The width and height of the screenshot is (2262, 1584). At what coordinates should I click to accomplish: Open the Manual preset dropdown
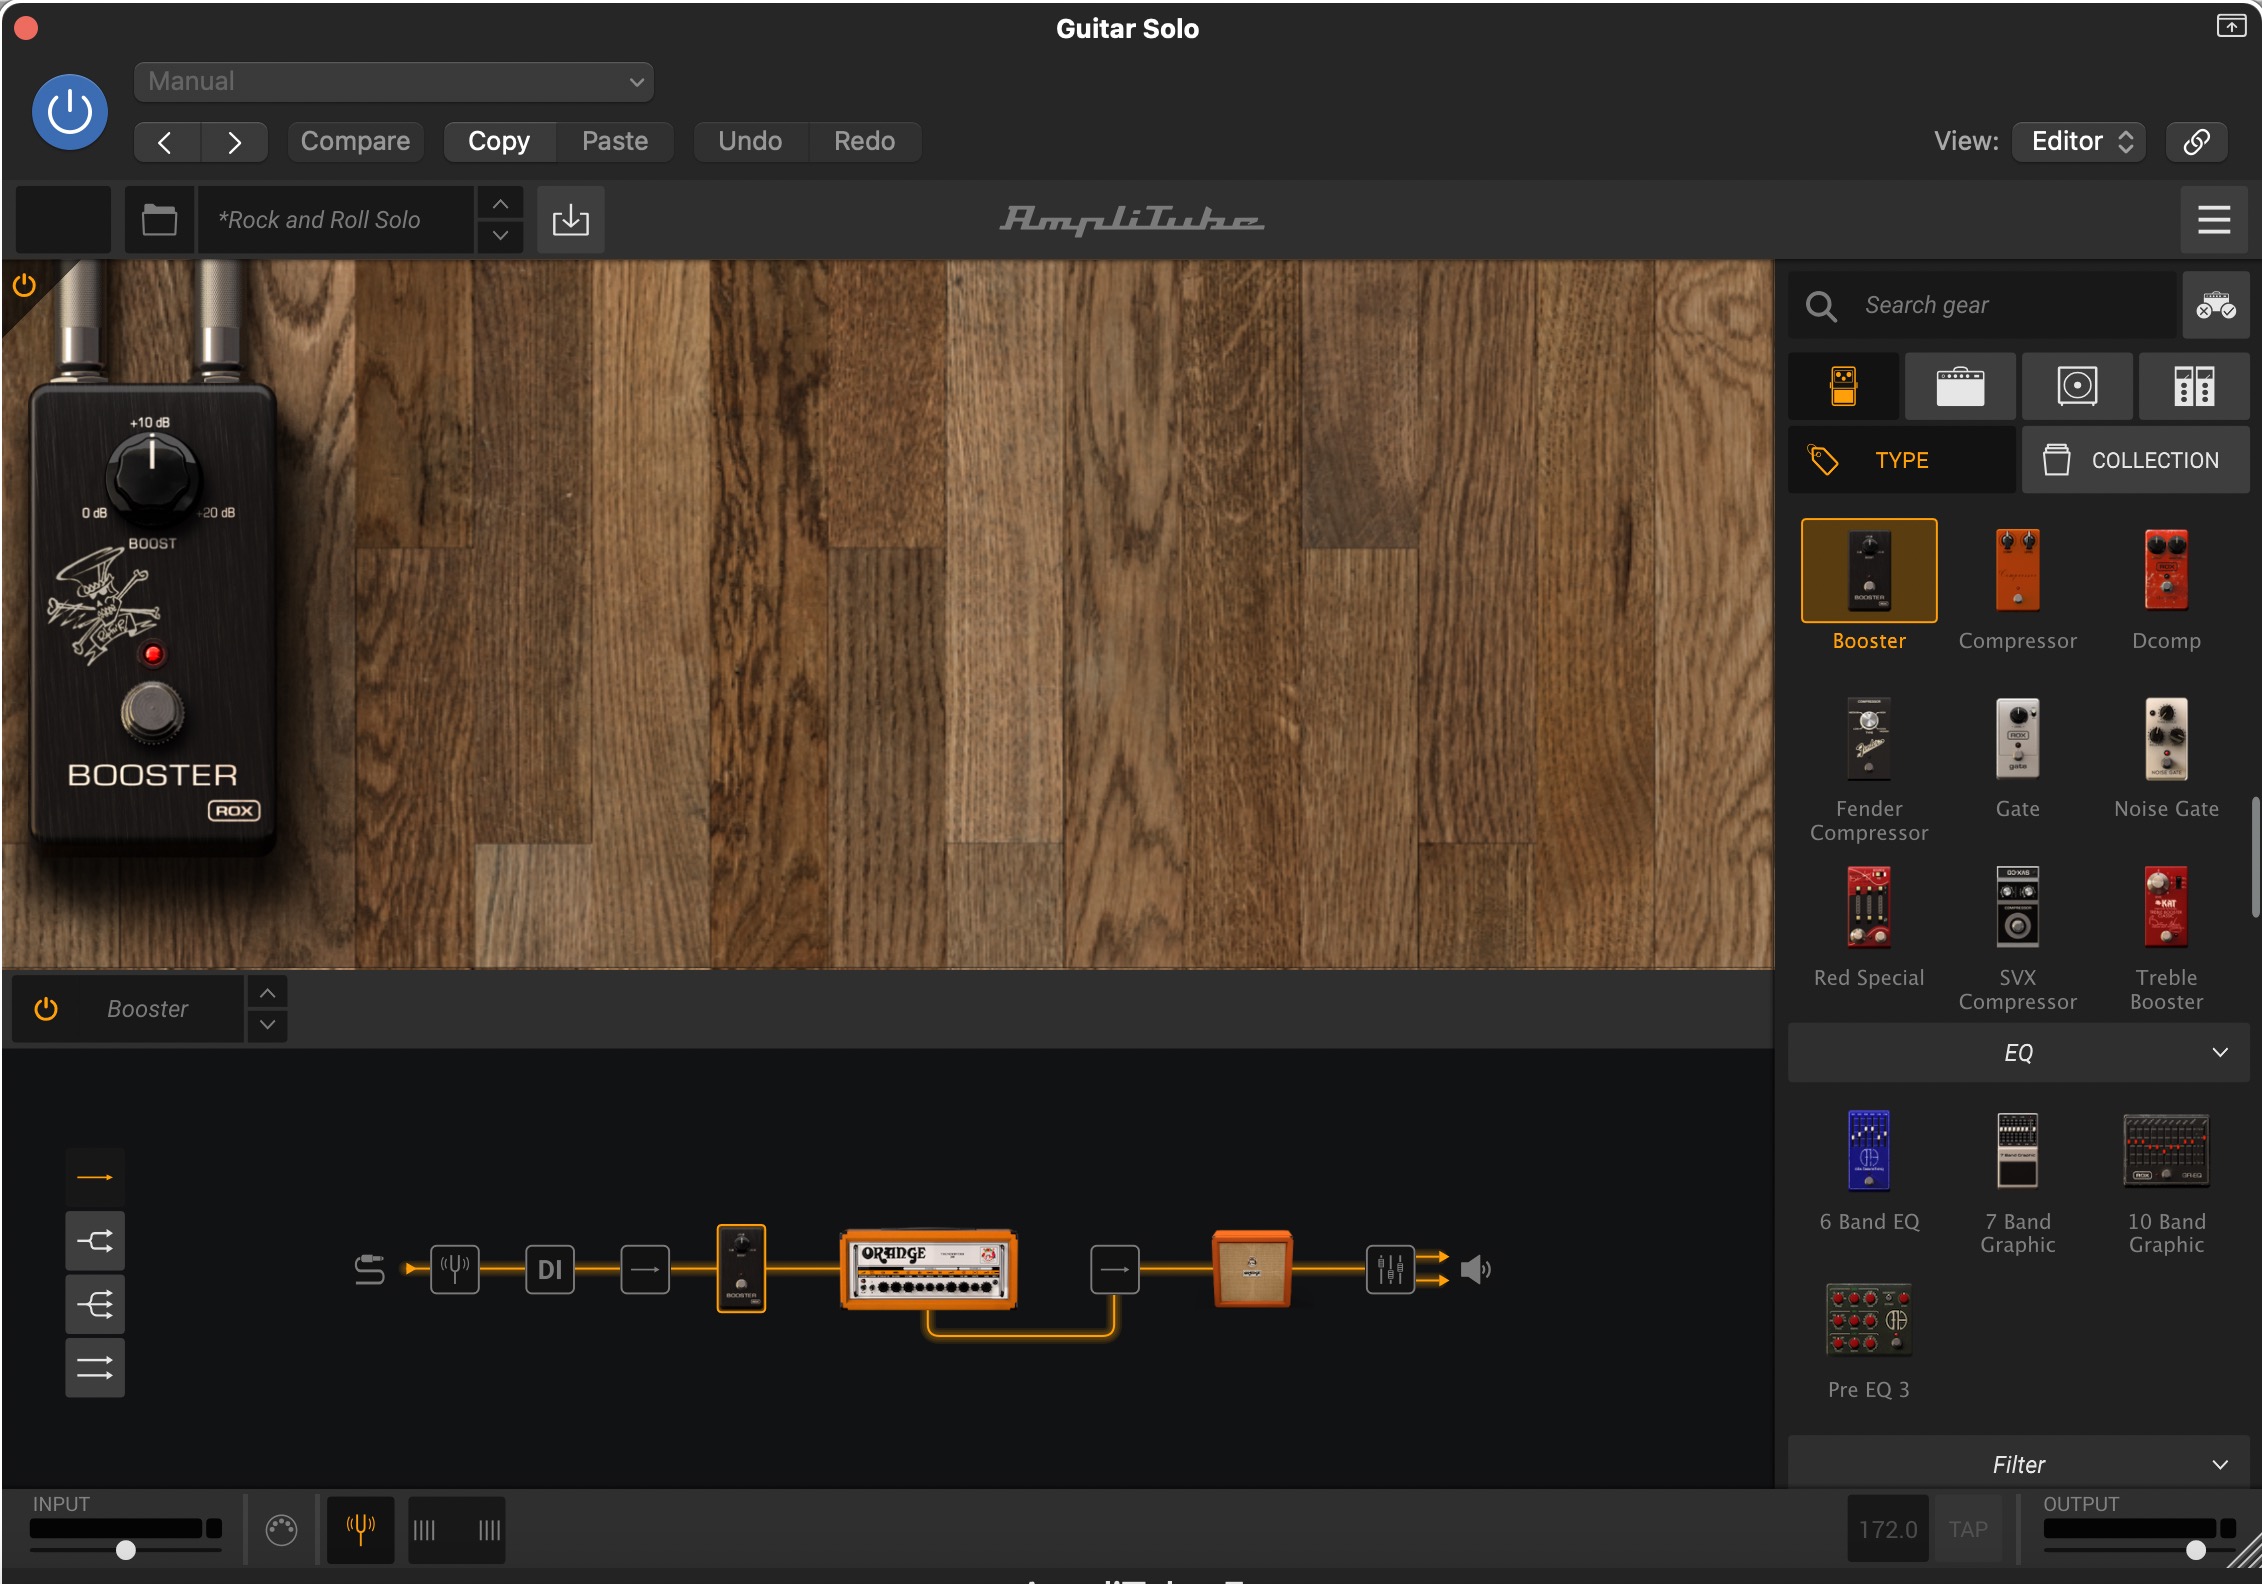393,81
